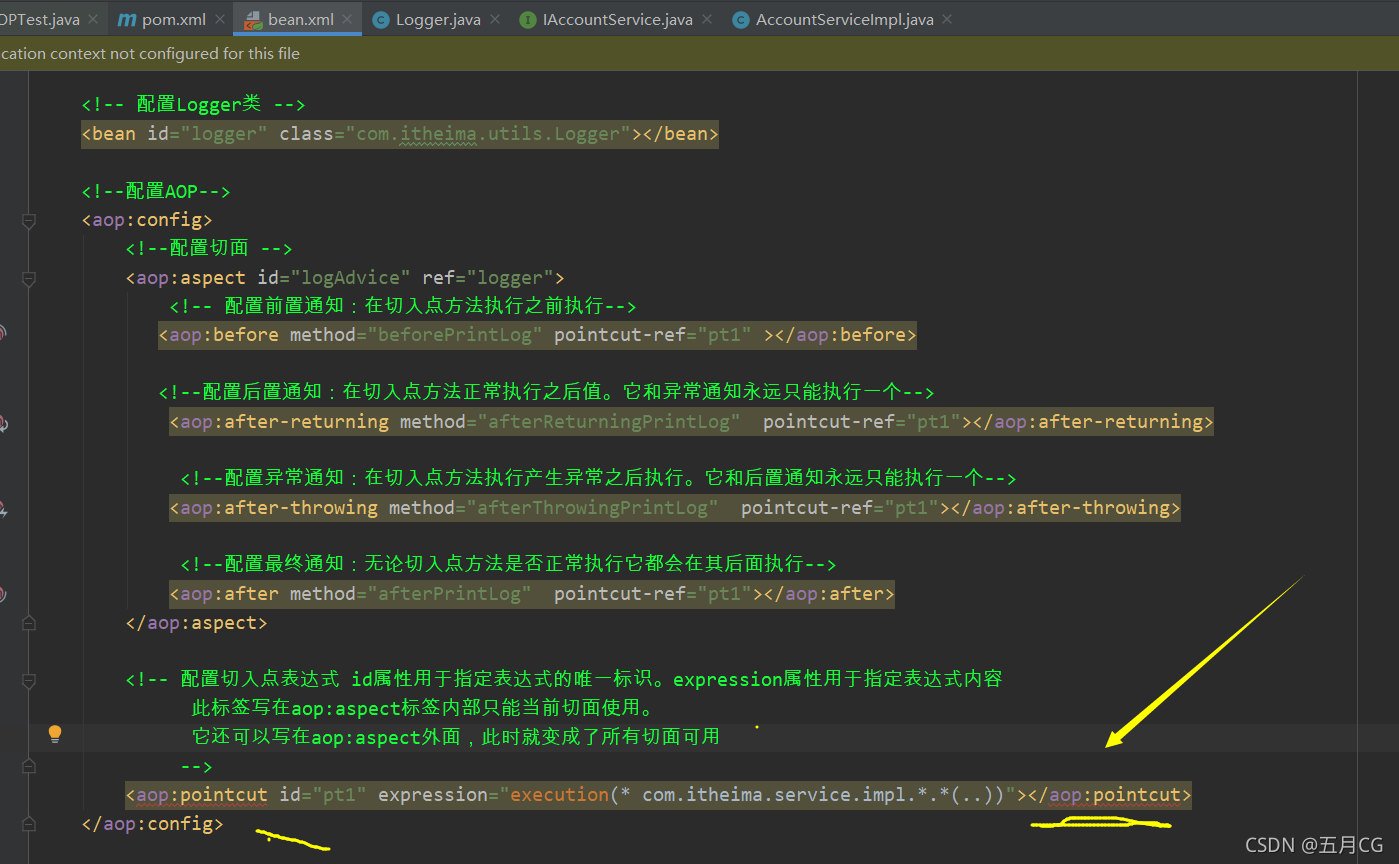Click the closing </aop:after-throwing> tag

[x=1066, y=508]
